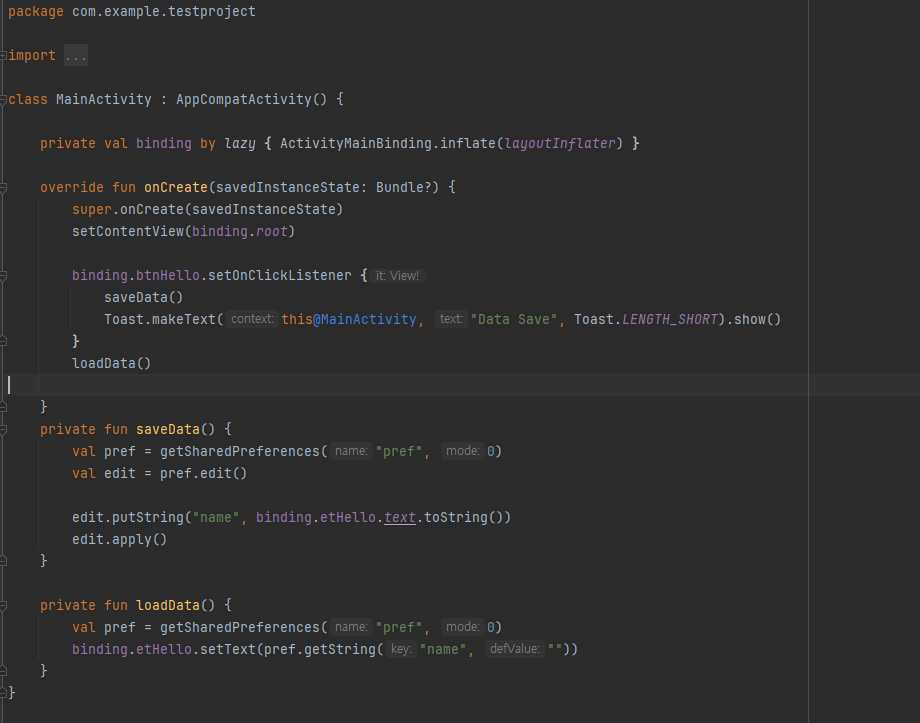Click the pref.edit() call
Image resolution: width=920 pixels, height=723 pixels.
tap(204, 474)
